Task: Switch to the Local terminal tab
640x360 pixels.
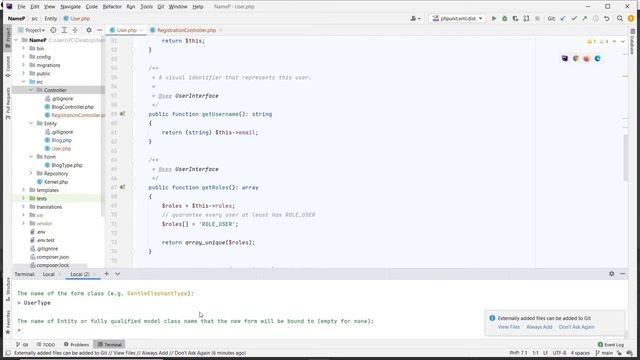Action: [49, 274]
